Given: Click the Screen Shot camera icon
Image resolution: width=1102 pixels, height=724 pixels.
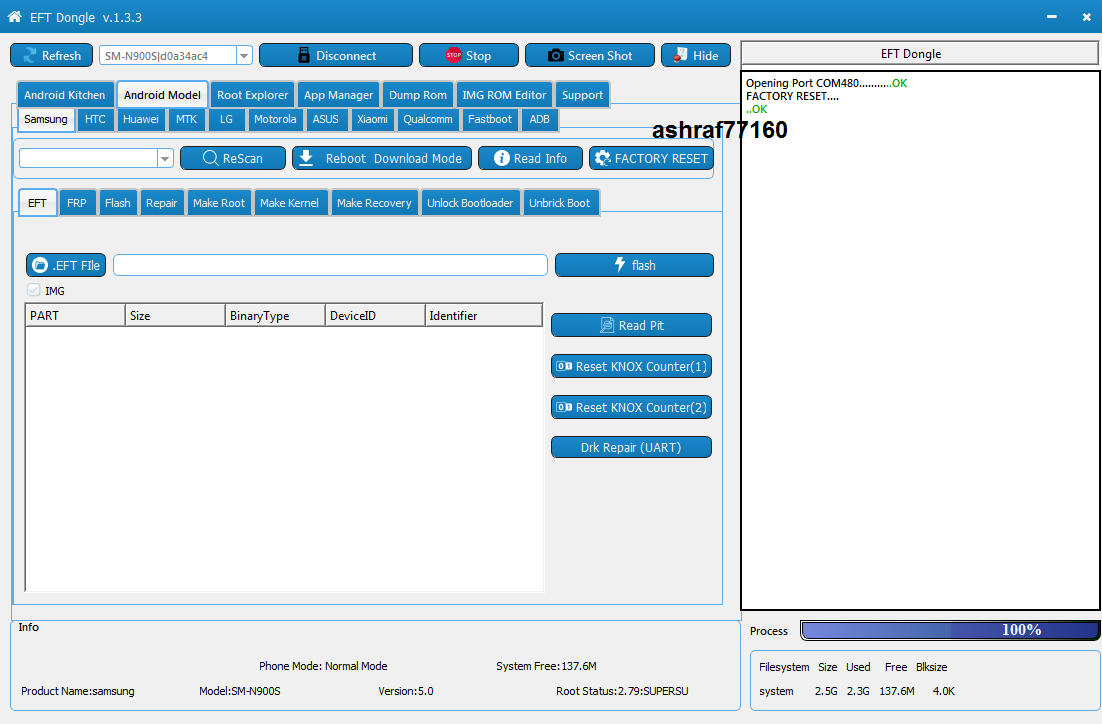Looking at the screenshot, I should click(555, 56).
